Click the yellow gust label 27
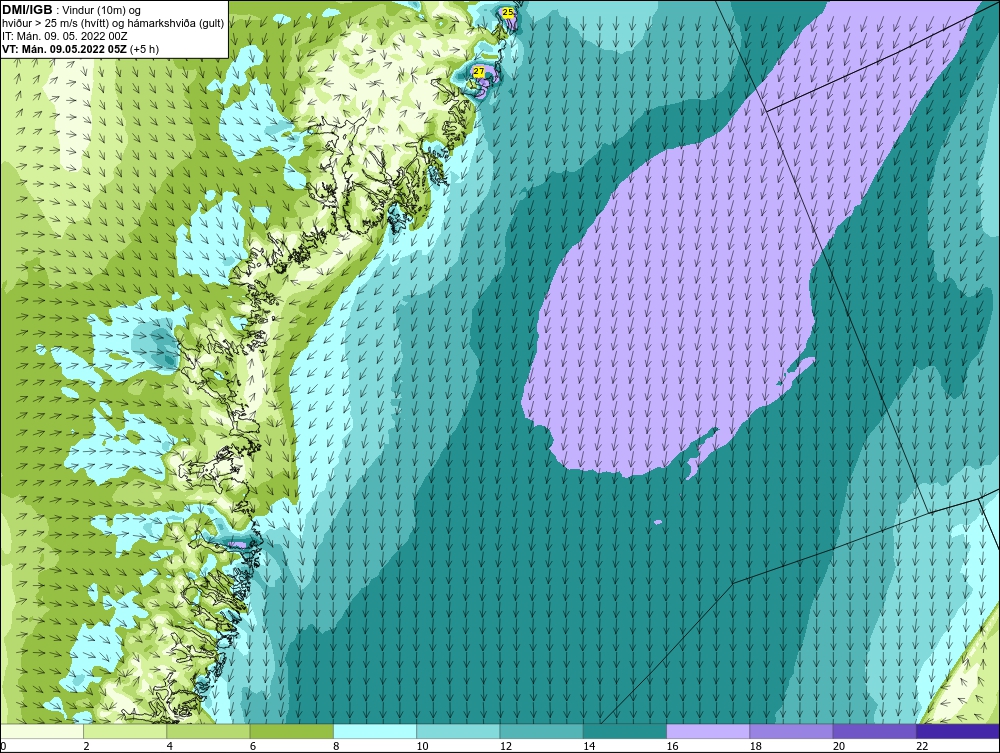The image size is (1000, 753). click(479, 71)
